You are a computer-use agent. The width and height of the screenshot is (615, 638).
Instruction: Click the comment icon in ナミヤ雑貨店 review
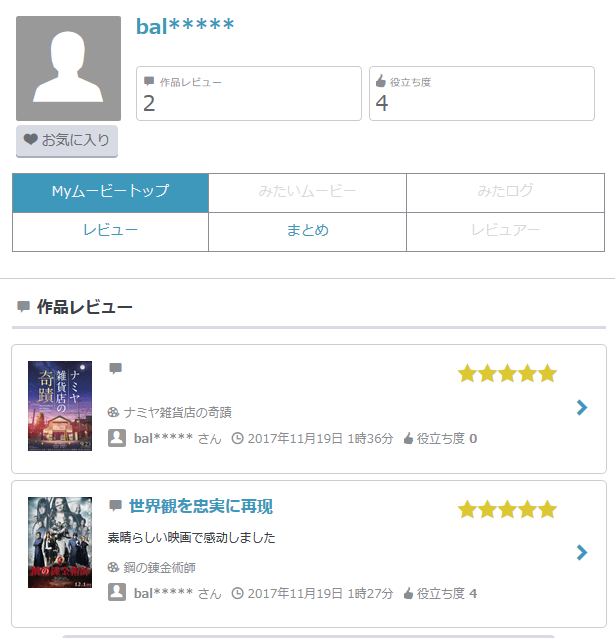pos(116,368)
